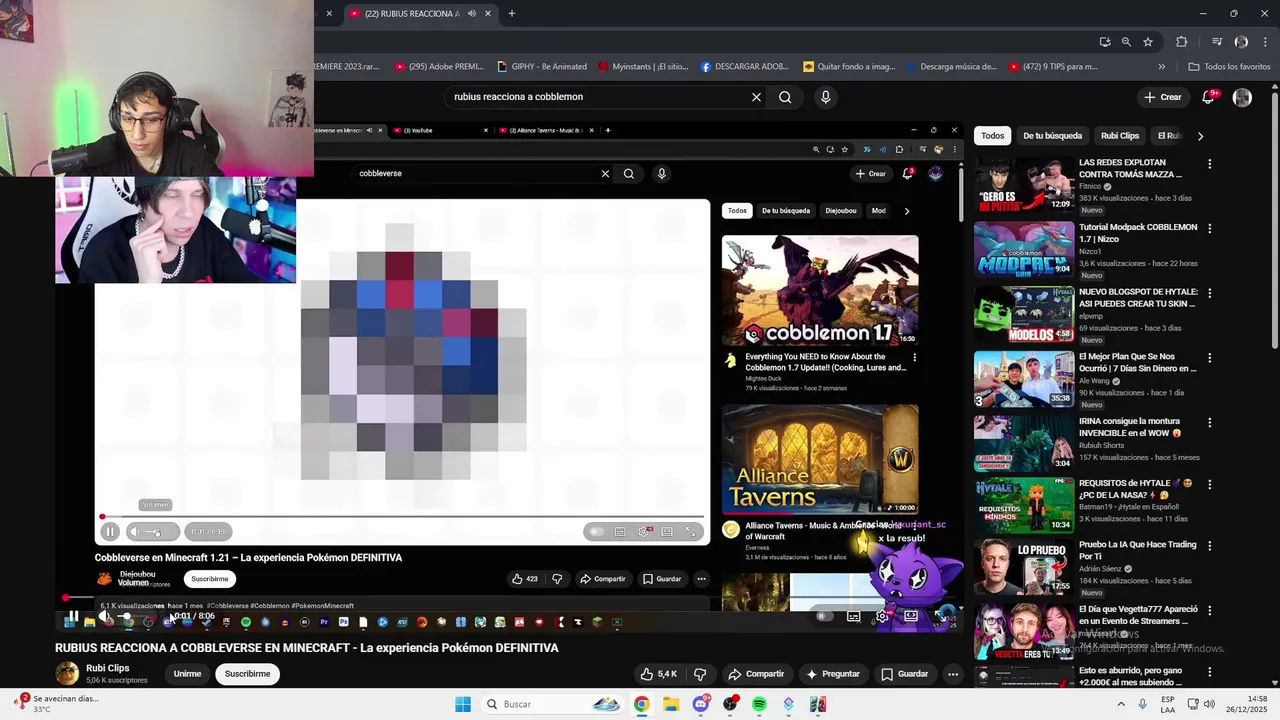The width and height of the screenshot is (1280, 720).
Task: Open El Día que Vegetta777 video thumbnail
Action: 1024,631
